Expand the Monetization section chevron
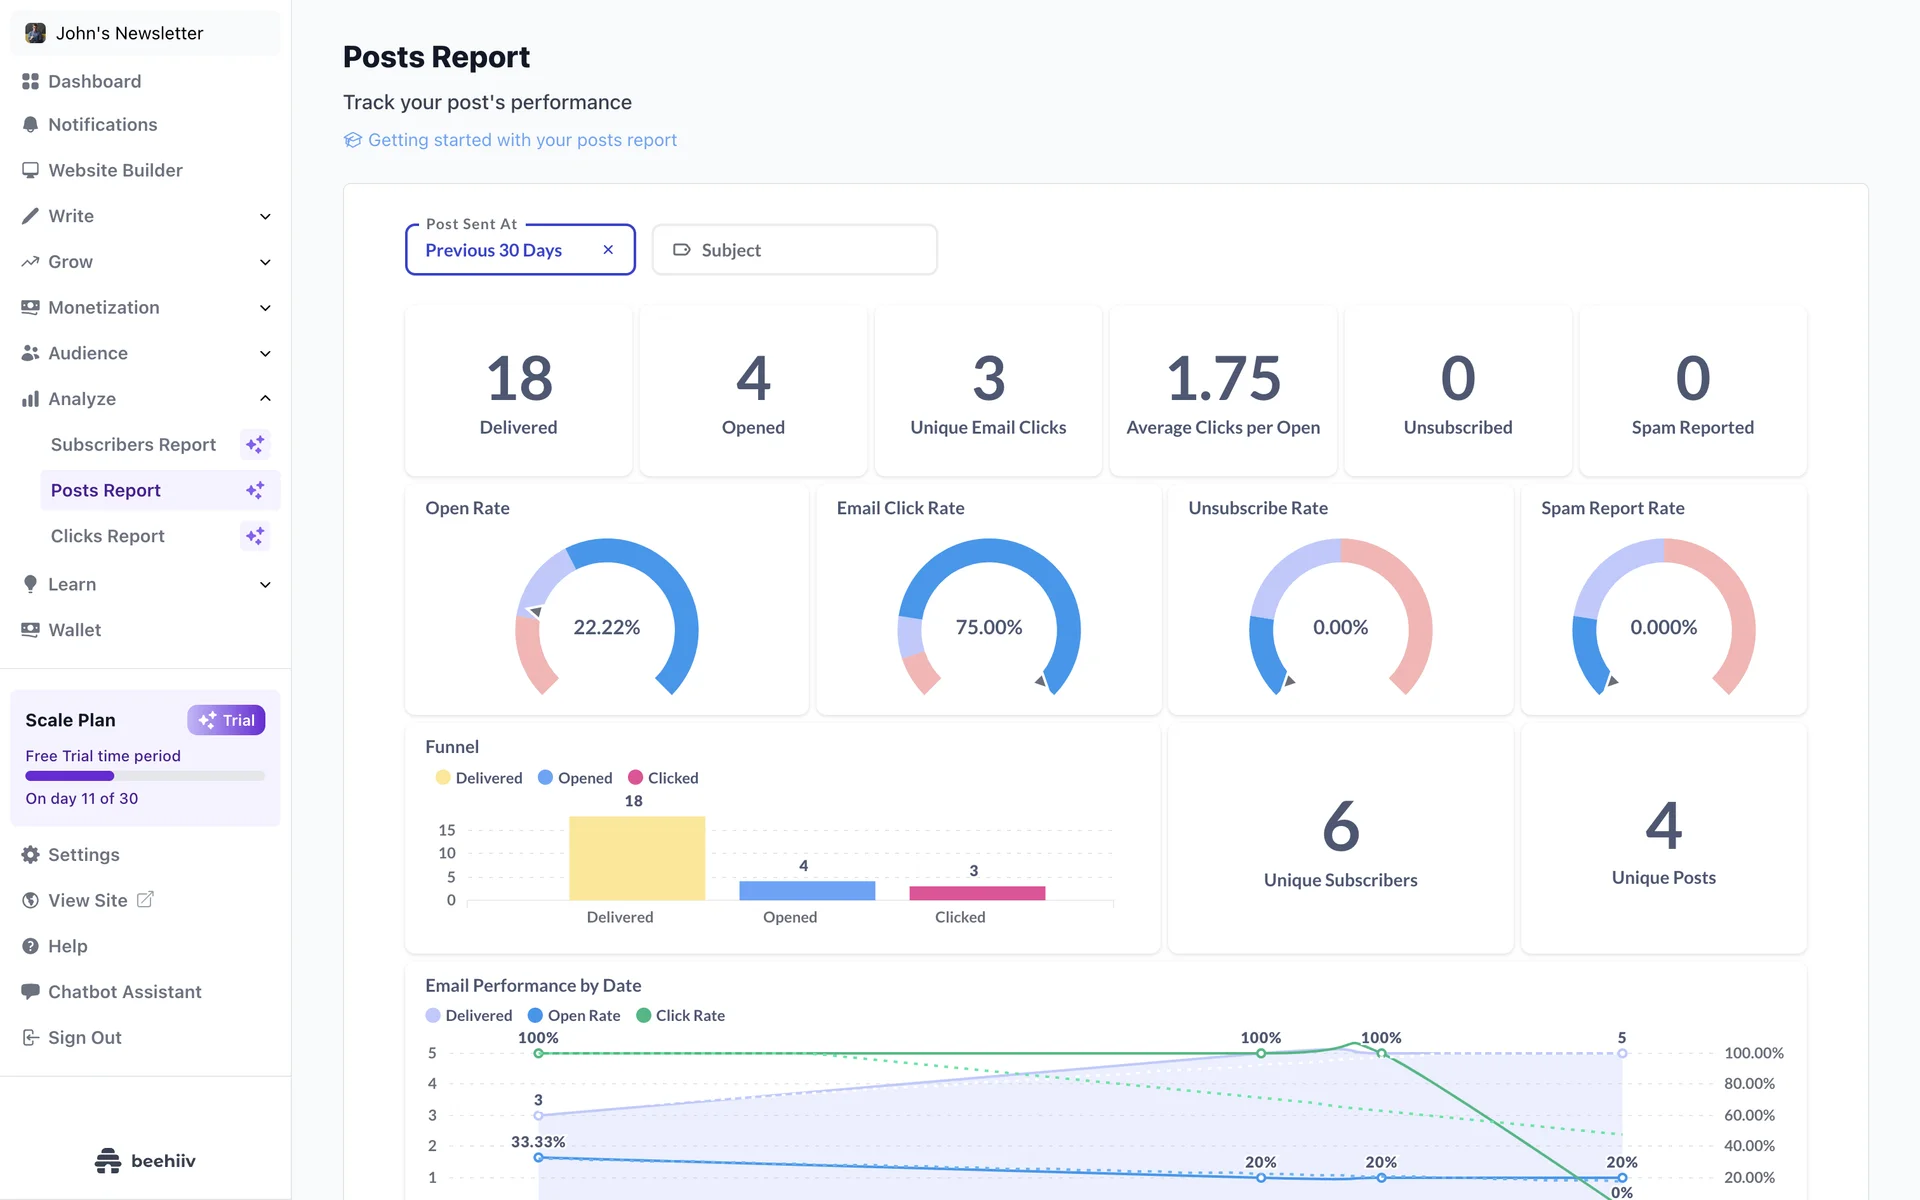 [265, 308]
